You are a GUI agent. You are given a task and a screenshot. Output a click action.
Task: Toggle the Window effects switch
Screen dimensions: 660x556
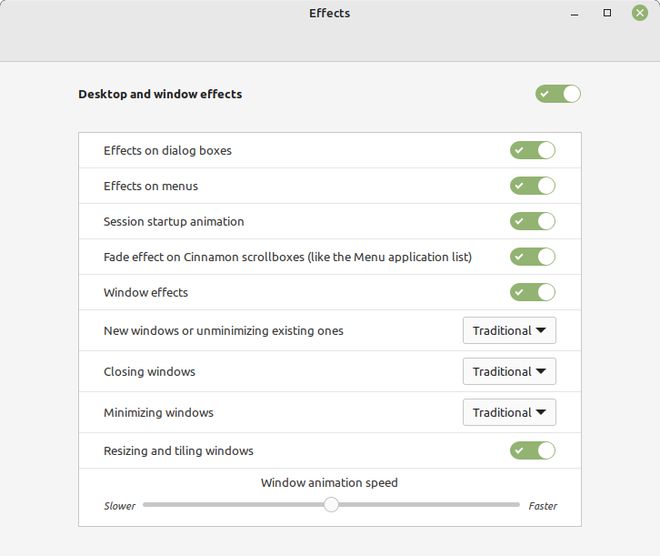532,292
